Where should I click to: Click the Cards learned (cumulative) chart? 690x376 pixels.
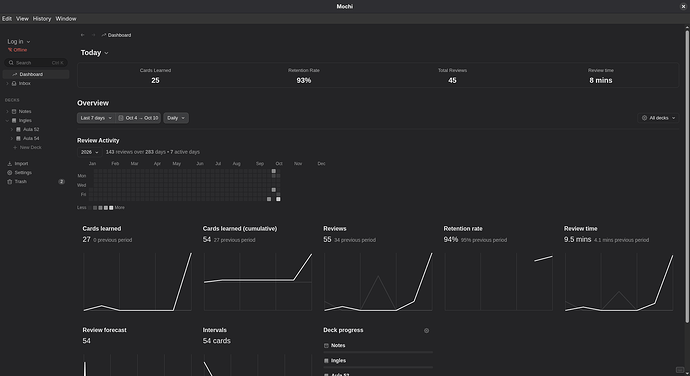(258, 282)
